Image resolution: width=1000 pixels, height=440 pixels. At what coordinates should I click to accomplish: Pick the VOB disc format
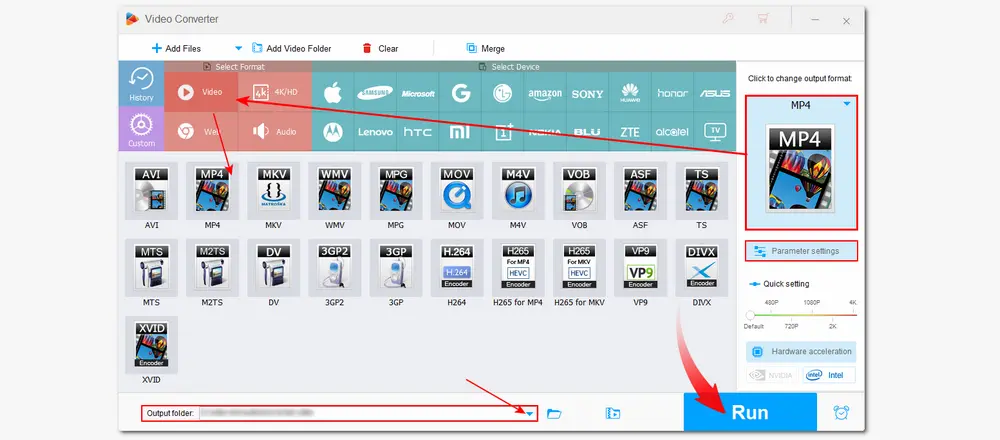click(580, 191)
